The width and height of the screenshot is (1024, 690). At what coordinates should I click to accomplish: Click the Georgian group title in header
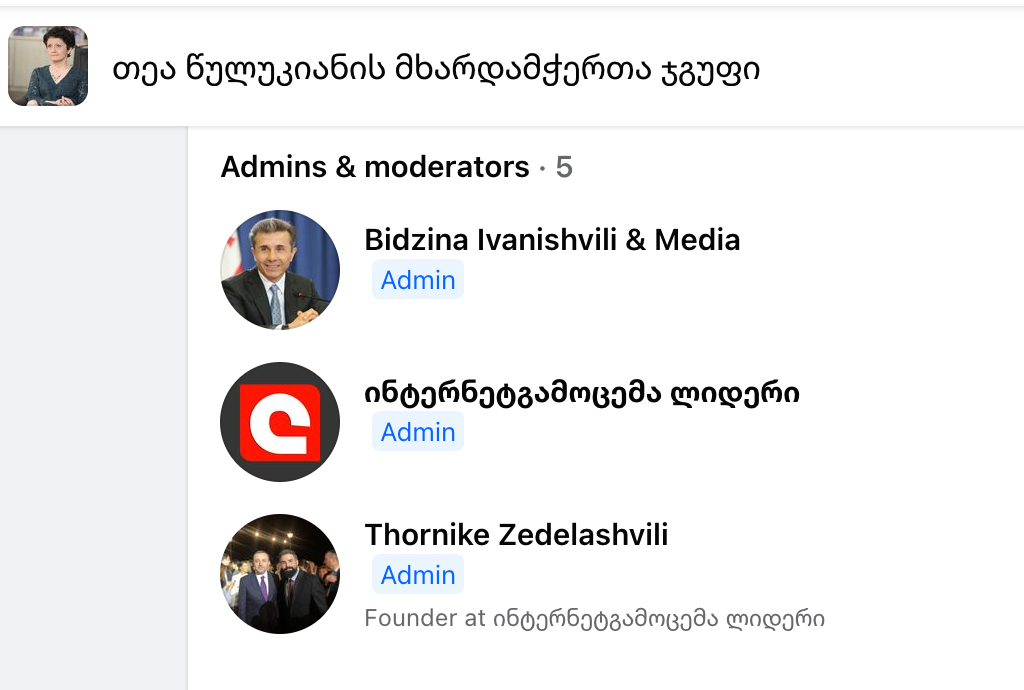[x=436, y=69]
